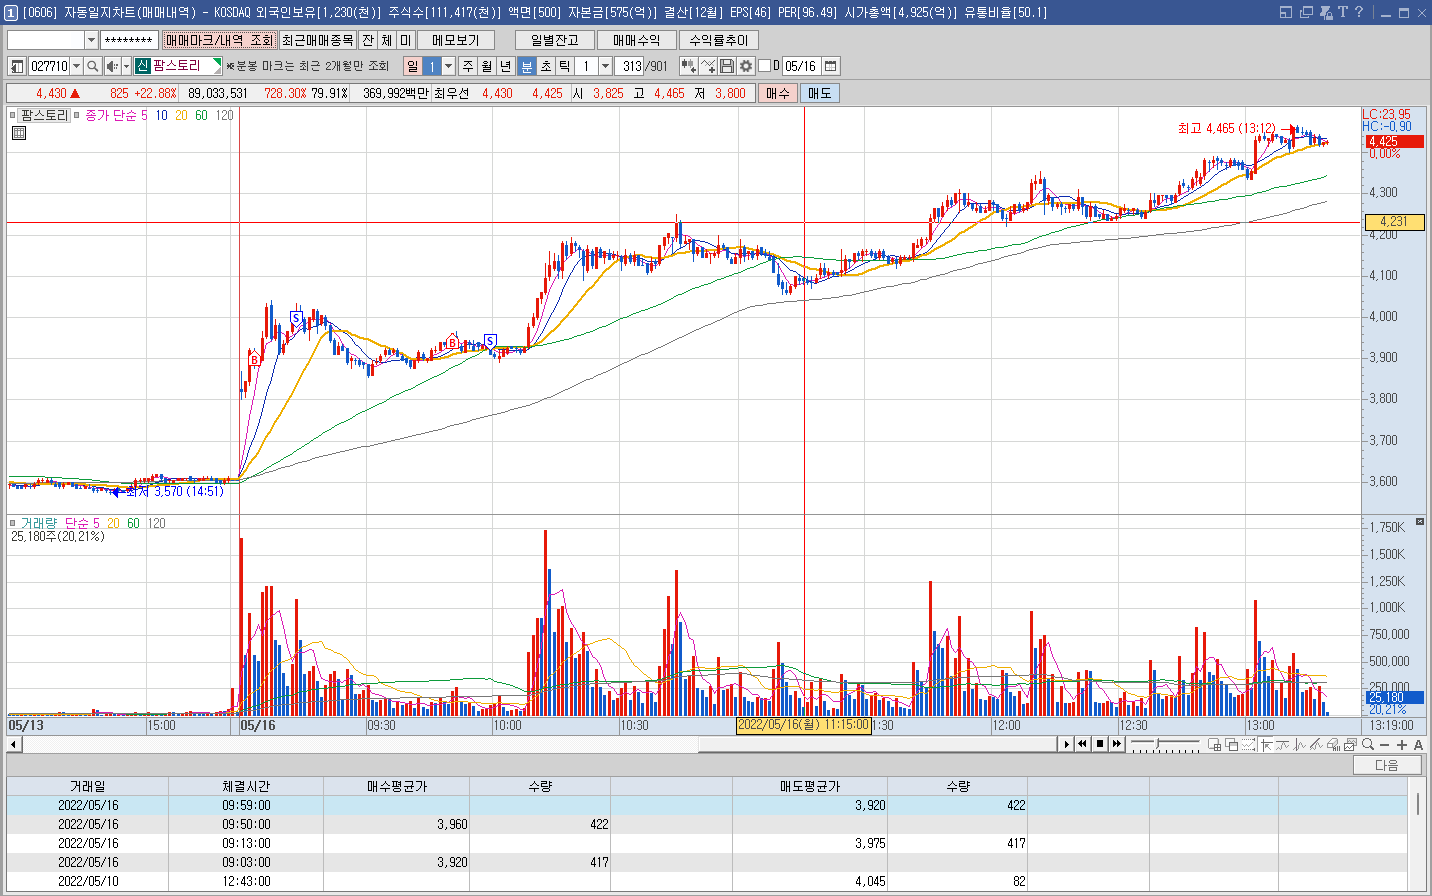Viewport: 1432px width, 896px height.
Task: Click the date field showing 05/16
Action: 802,66
